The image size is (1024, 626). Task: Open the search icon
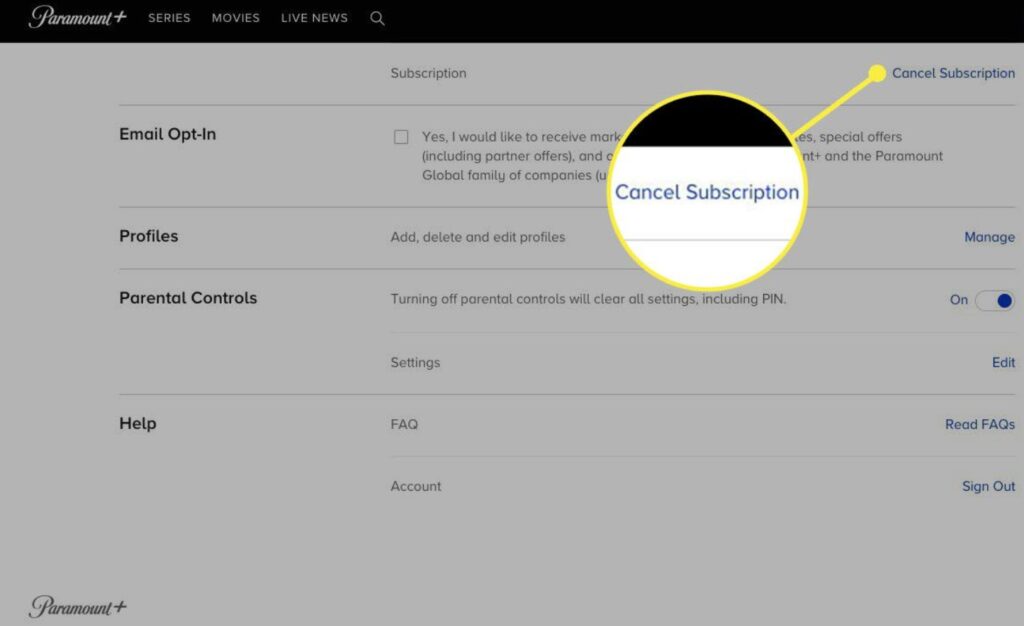[377, 18]
